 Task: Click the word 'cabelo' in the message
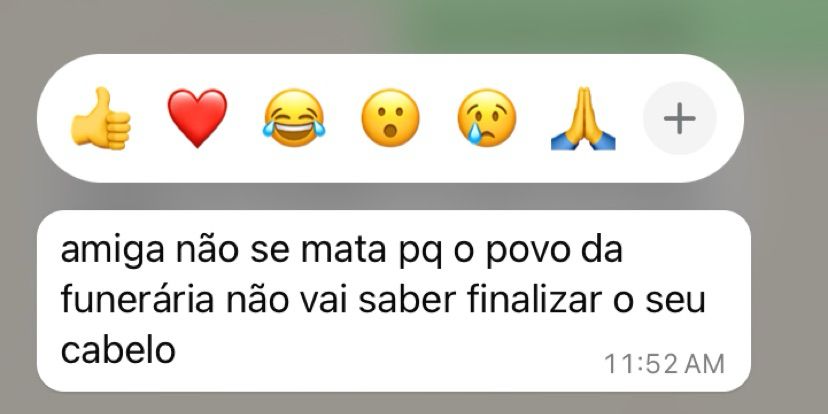tap(118, 349)
